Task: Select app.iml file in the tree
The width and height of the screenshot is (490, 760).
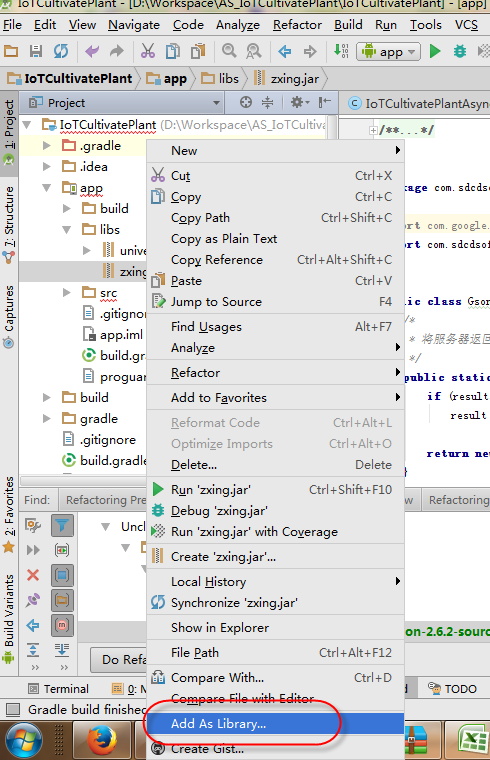Action: click(114, 334)
